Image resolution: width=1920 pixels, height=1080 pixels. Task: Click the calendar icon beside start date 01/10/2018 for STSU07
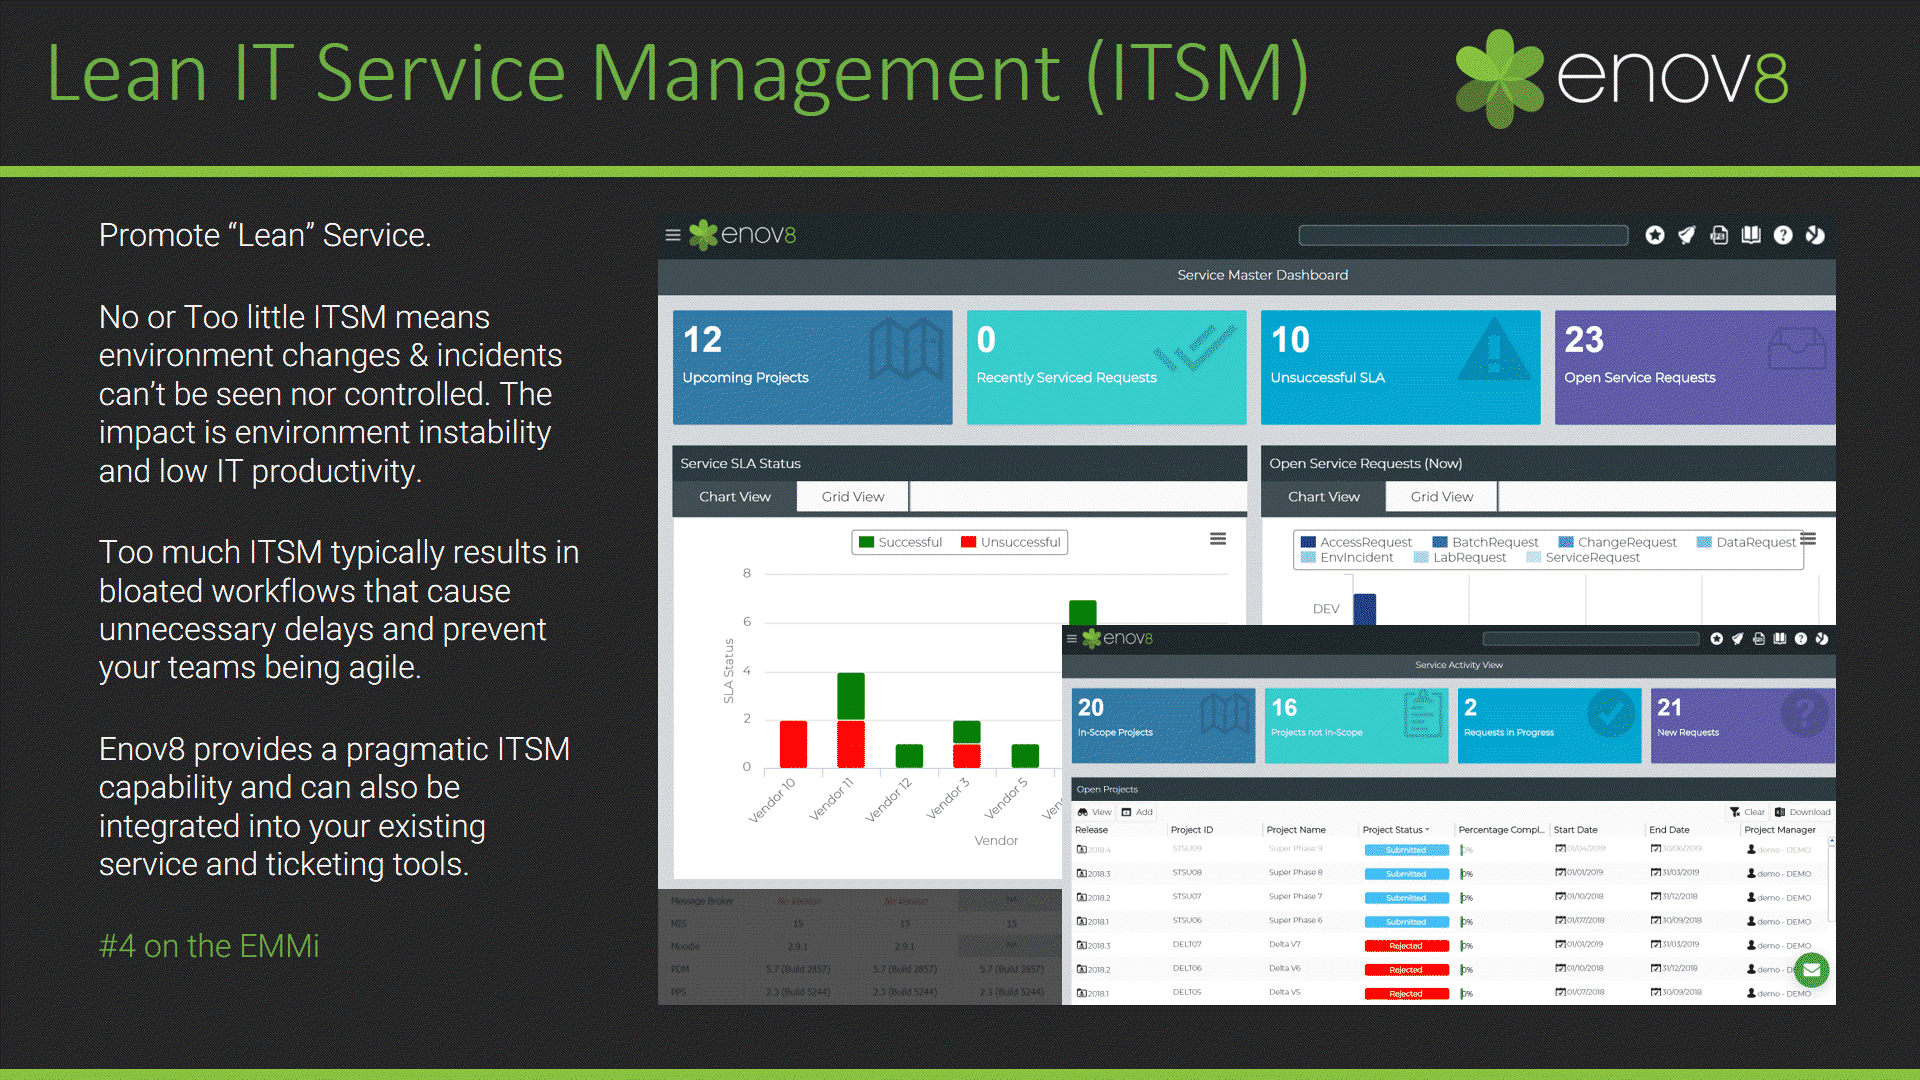[x=1560, y=896]
